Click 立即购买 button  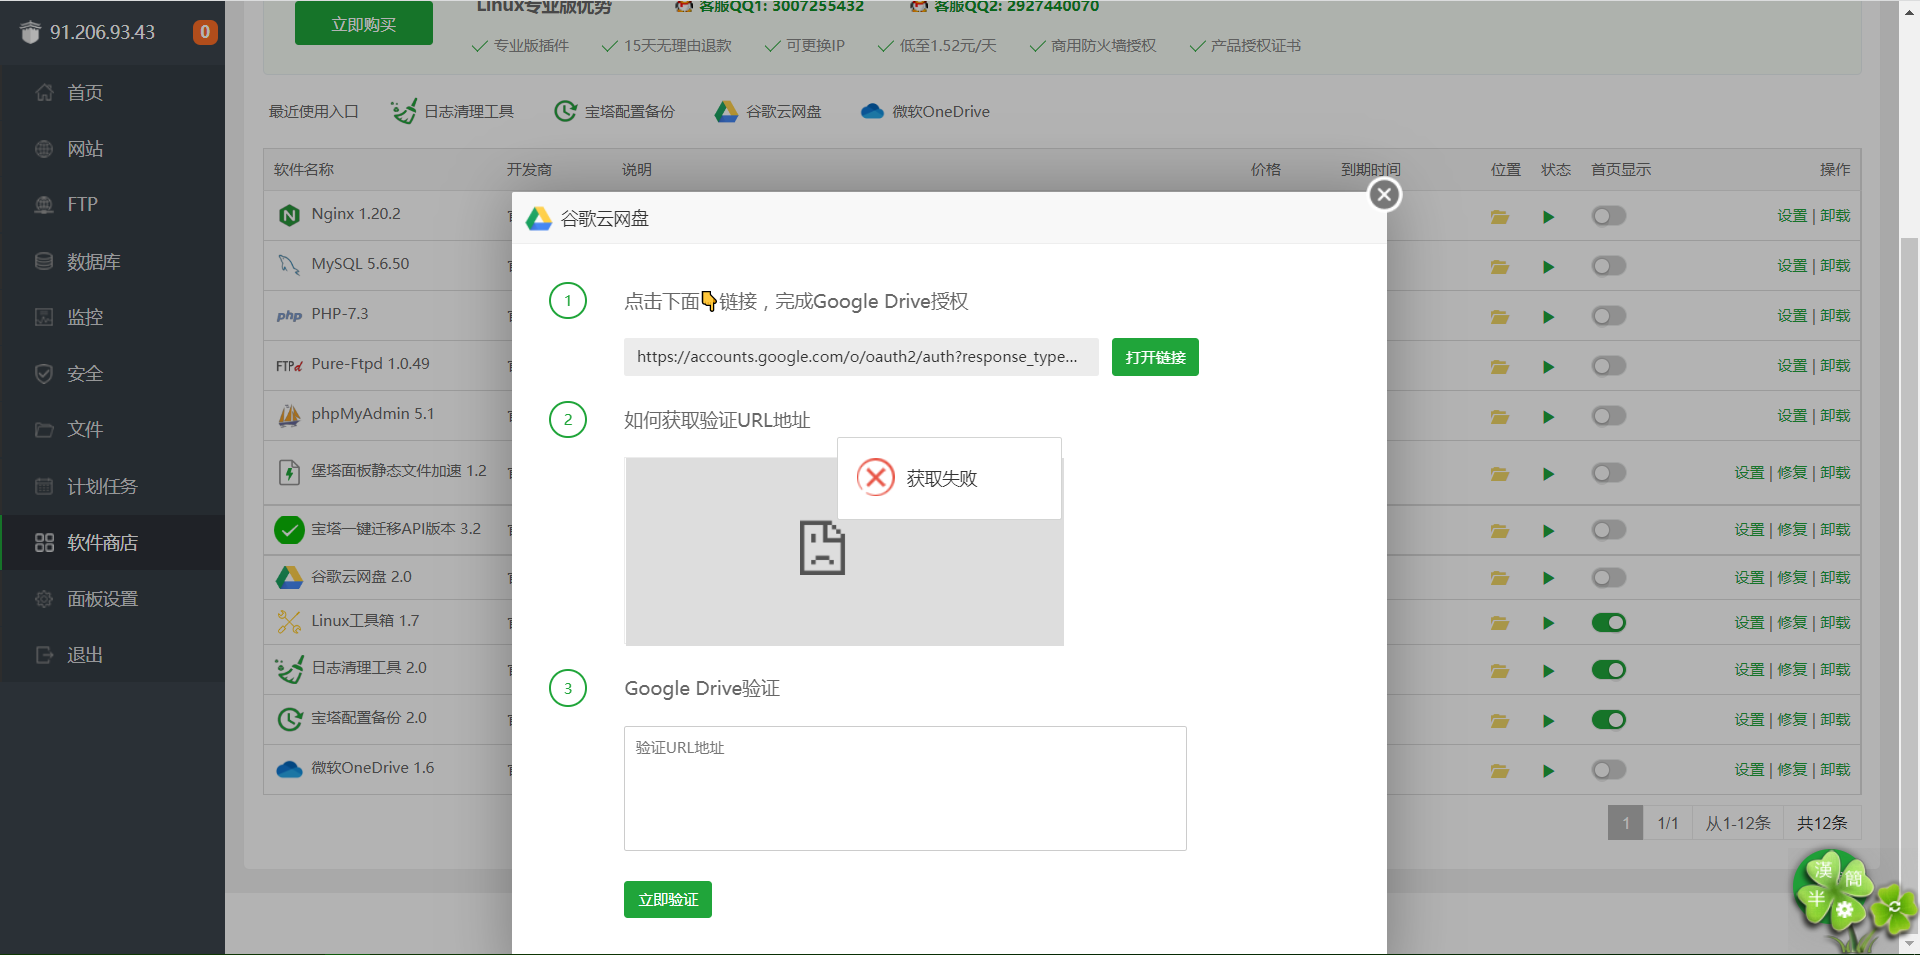click(364, 24)
